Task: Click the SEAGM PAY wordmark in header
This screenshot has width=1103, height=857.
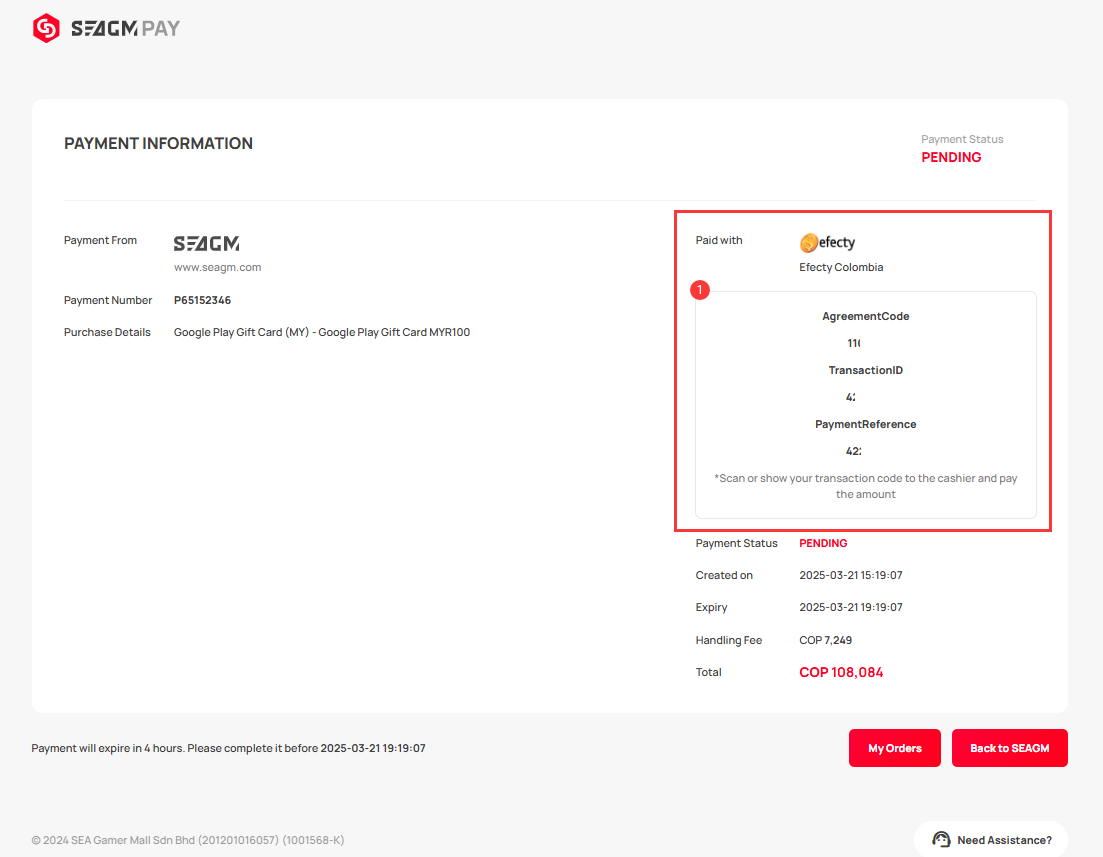Action: click(x=125, y=28)
